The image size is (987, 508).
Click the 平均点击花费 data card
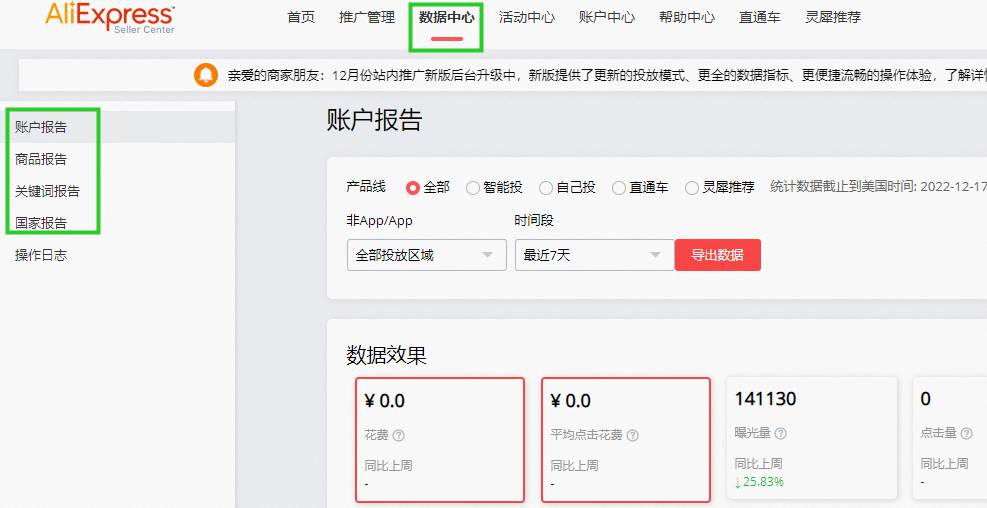click(x=626, y=439)
